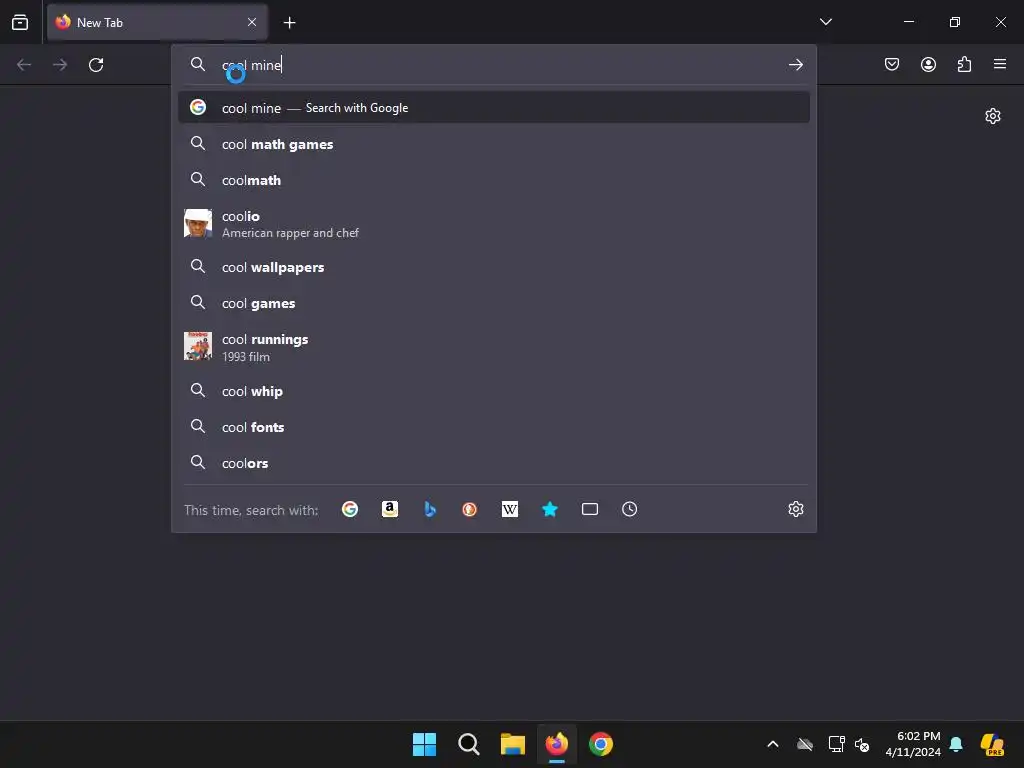Open notification bell in taskbar
1024x768 pixels.
click(x=956, y=744)
